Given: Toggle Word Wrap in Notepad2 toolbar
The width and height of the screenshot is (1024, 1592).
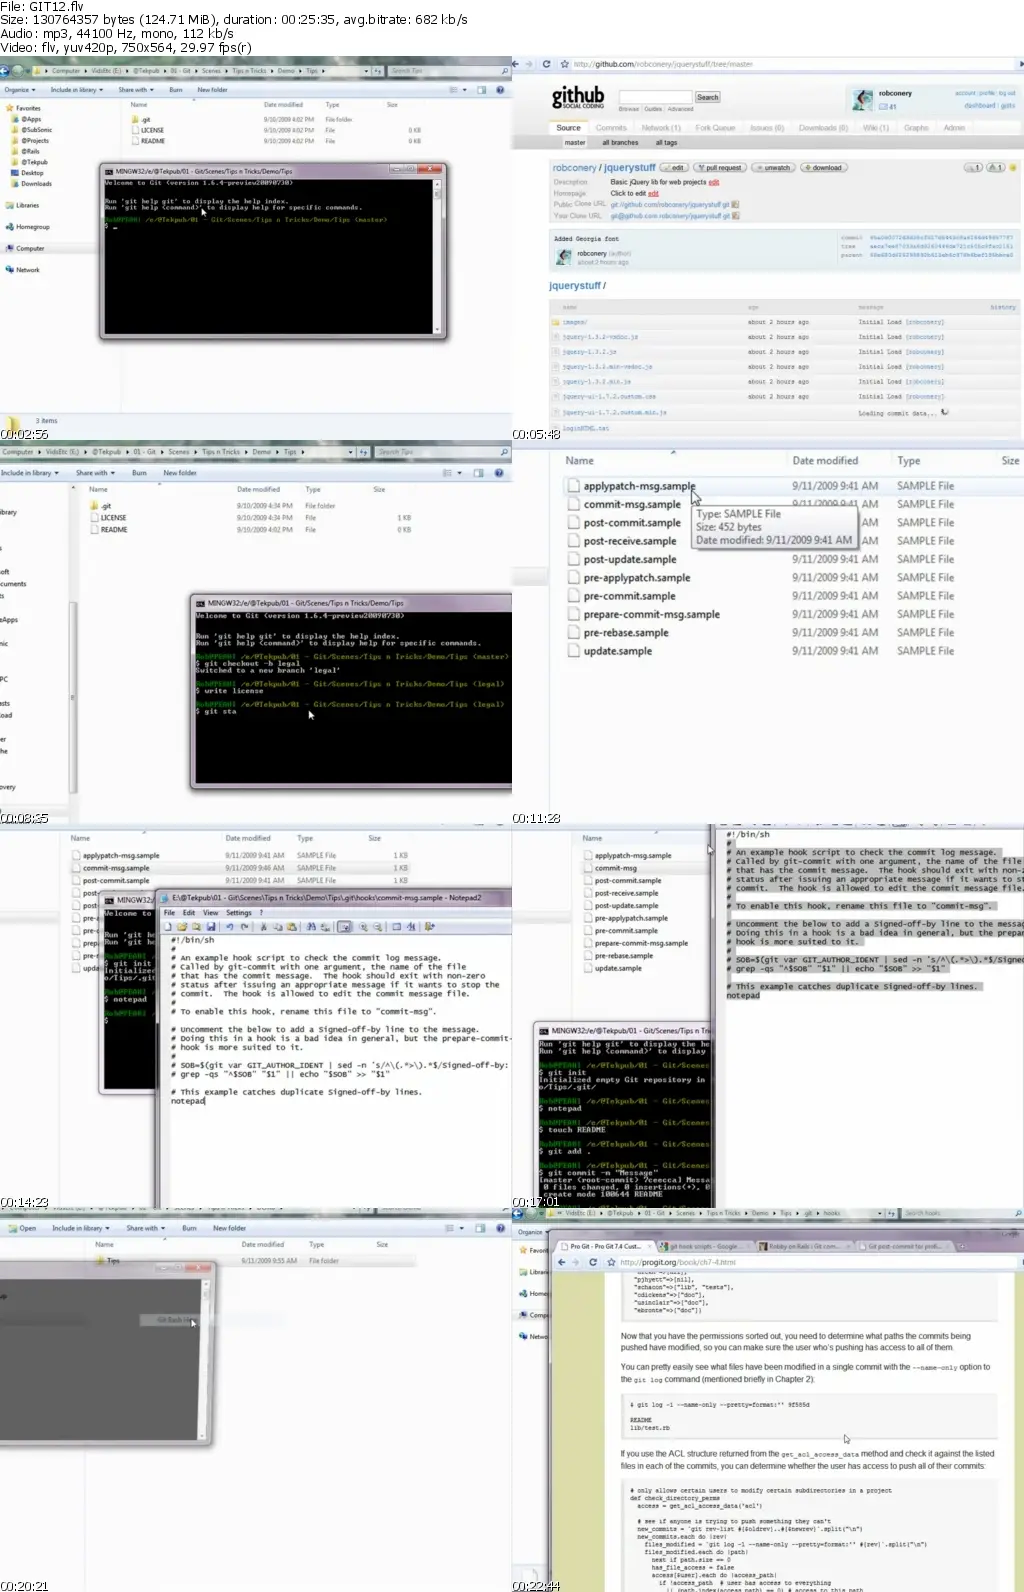Looking at the screenshot, I should [345, 927].
